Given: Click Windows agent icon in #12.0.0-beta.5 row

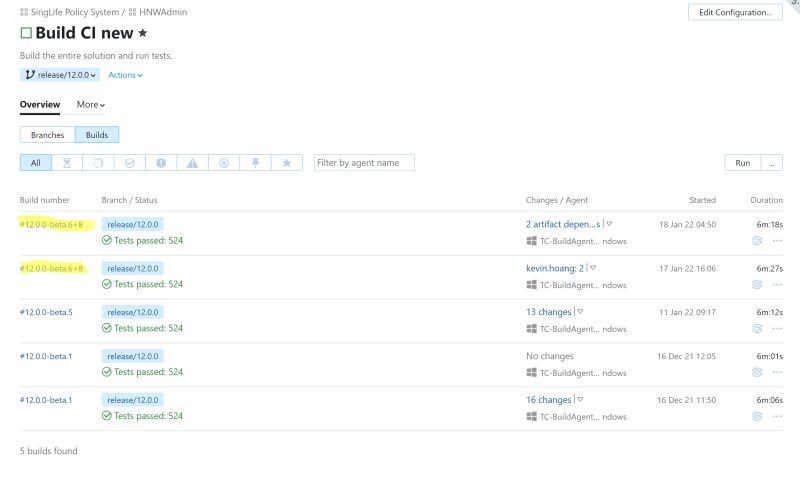Looking at the screenshot, I should coord(531,328).
